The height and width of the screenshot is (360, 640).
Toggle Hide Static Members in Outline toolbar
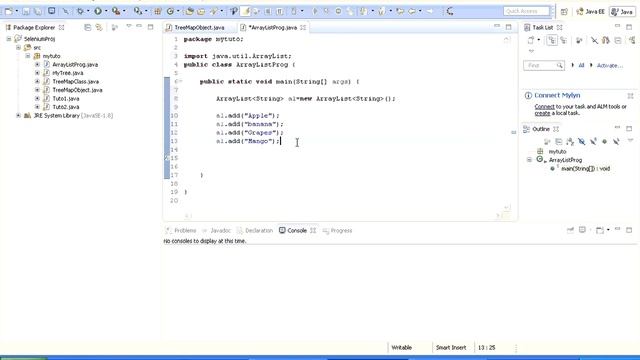[593, 141]
